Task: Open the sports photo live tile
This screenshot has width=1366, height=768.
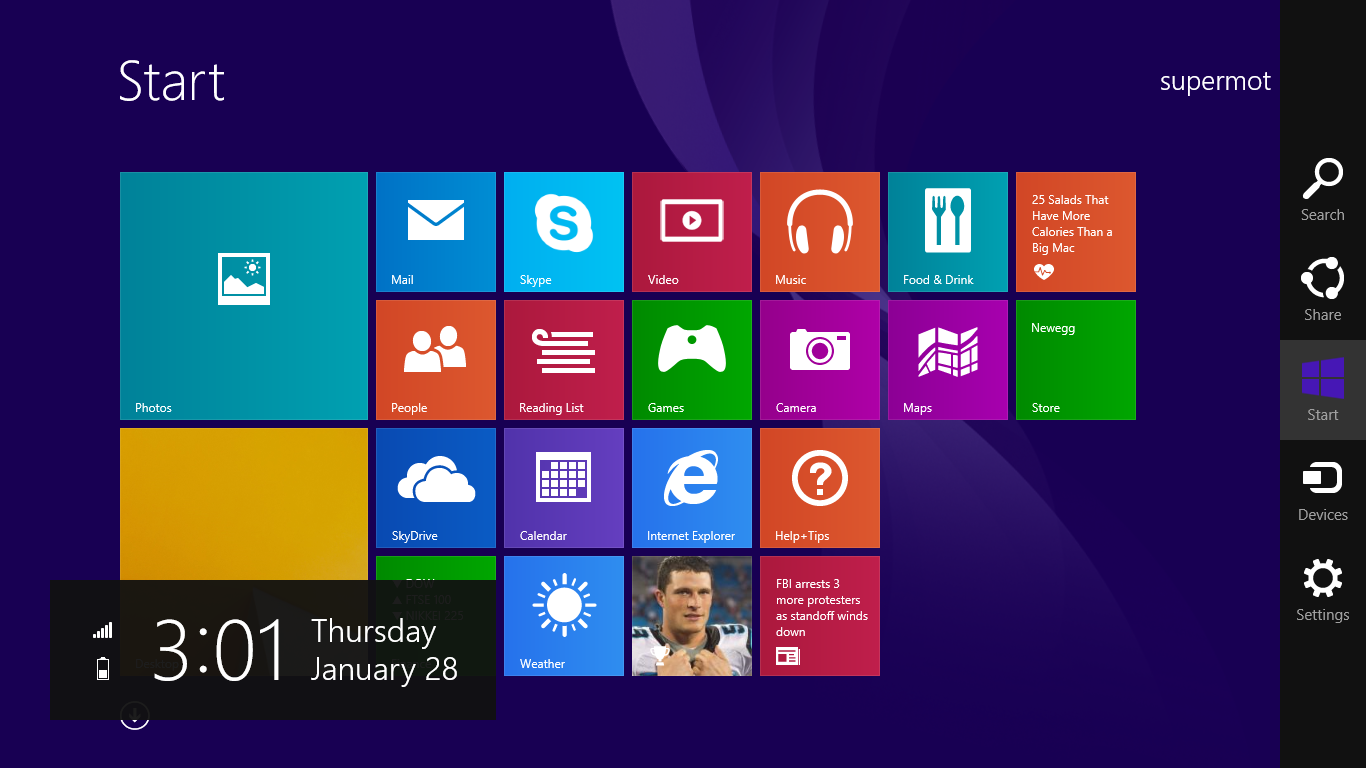Action: tap(692, 616)
